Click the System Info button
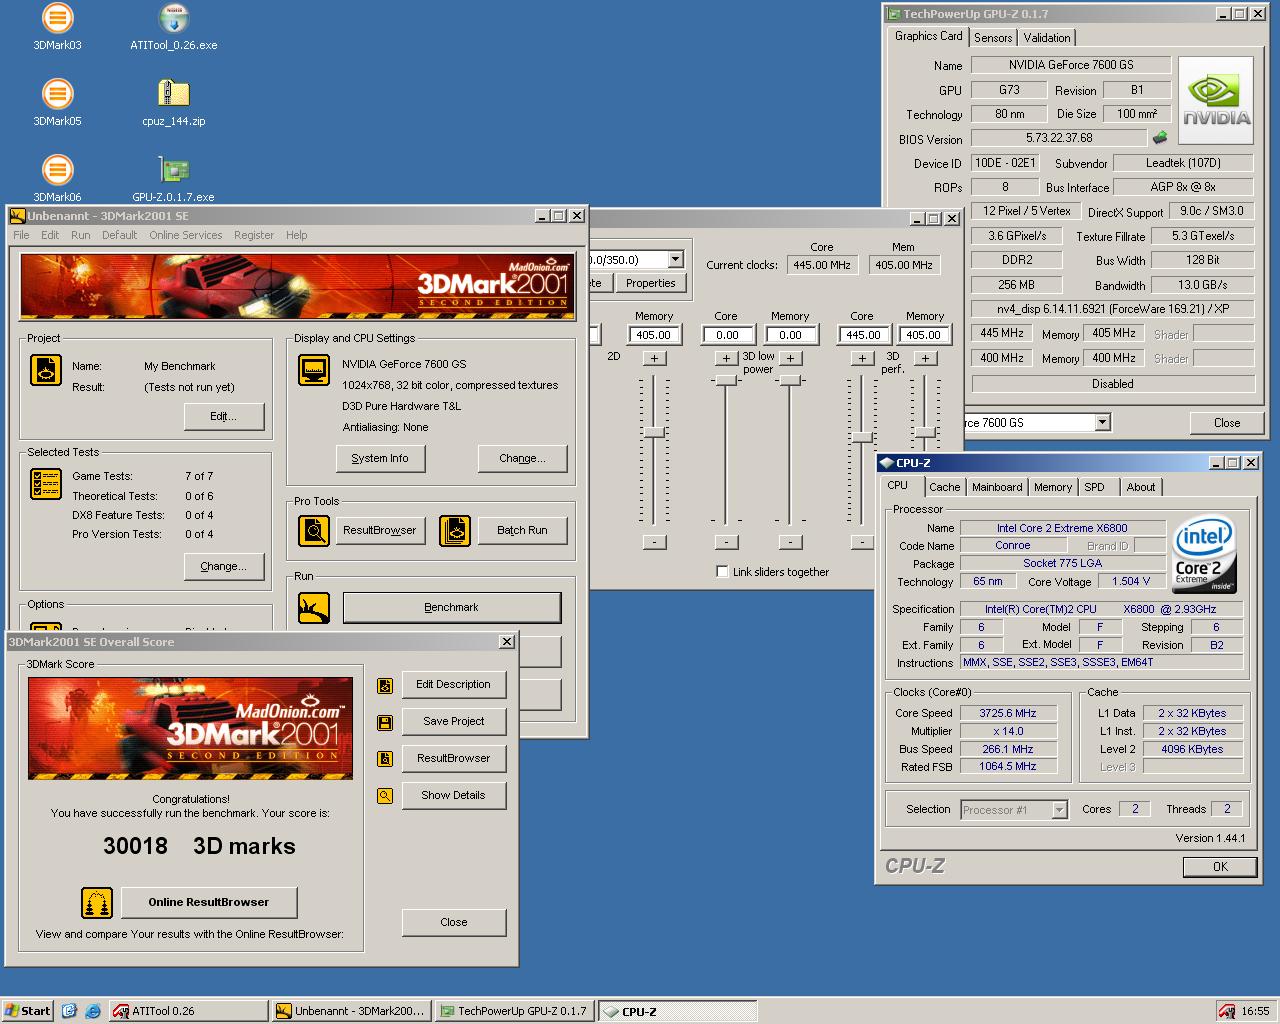This screenshot has height=1024, width=1280. pyautogui.click(x=379, y=458)
